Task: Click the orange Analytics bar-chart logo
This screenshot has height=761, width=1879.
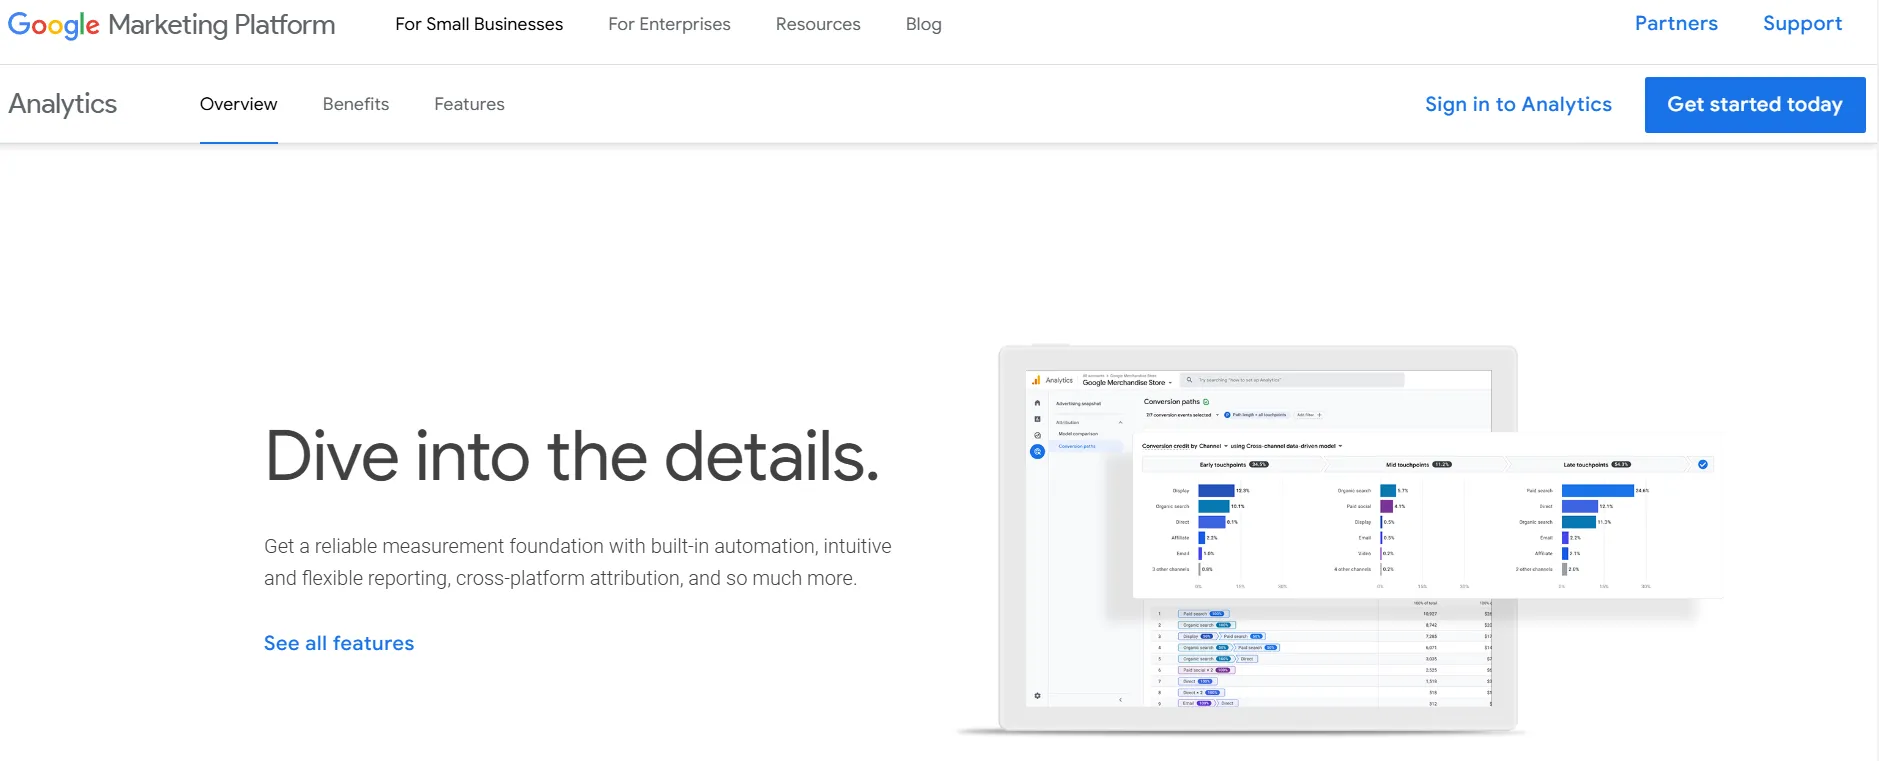Action: [1036, 380]
